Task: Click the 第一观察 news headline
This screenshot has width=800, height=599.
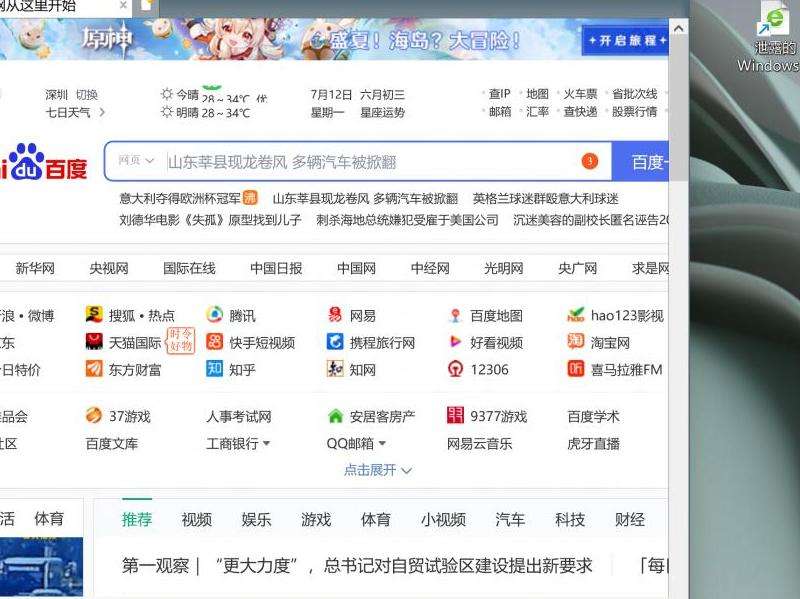Action: coord(357,566)
